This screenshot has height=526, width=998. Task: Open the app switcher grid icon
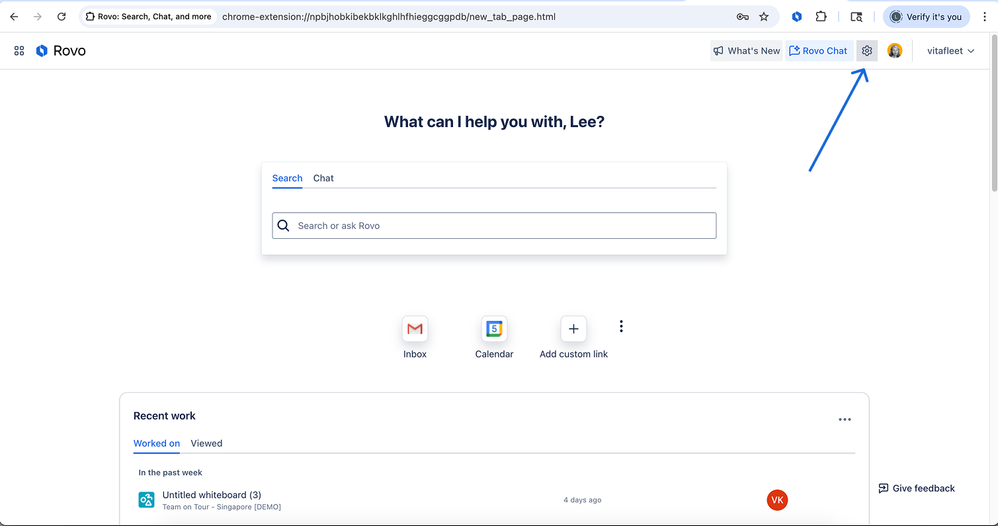(19, 51)
